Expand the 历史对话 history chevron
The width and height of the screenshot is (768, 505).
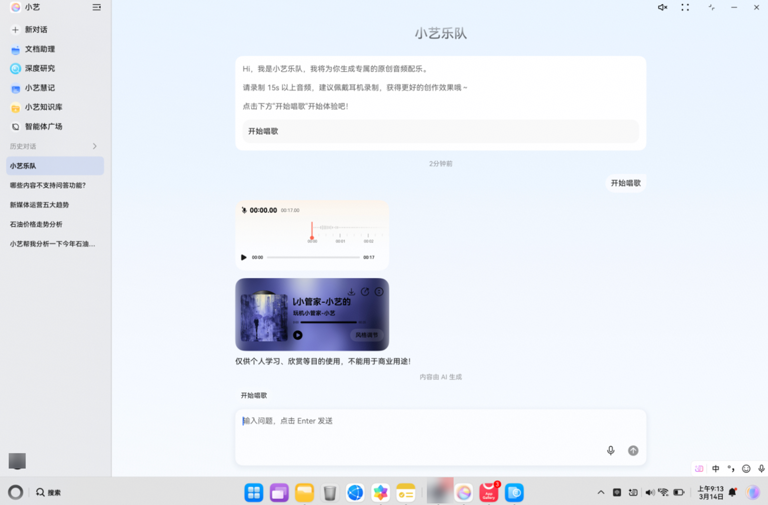tap(95, 146)
